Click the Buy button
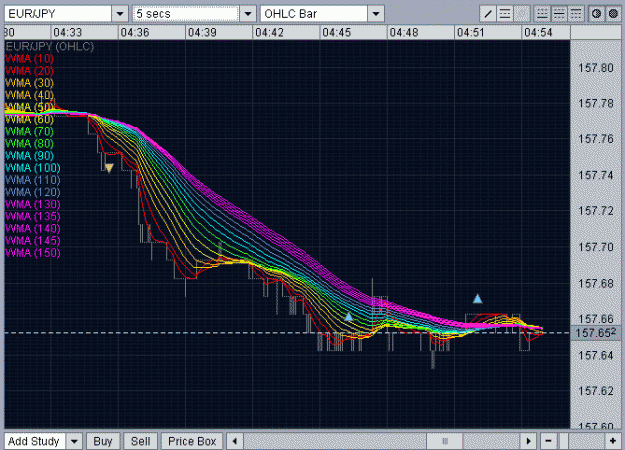625x450 pixels. [103, 441]
